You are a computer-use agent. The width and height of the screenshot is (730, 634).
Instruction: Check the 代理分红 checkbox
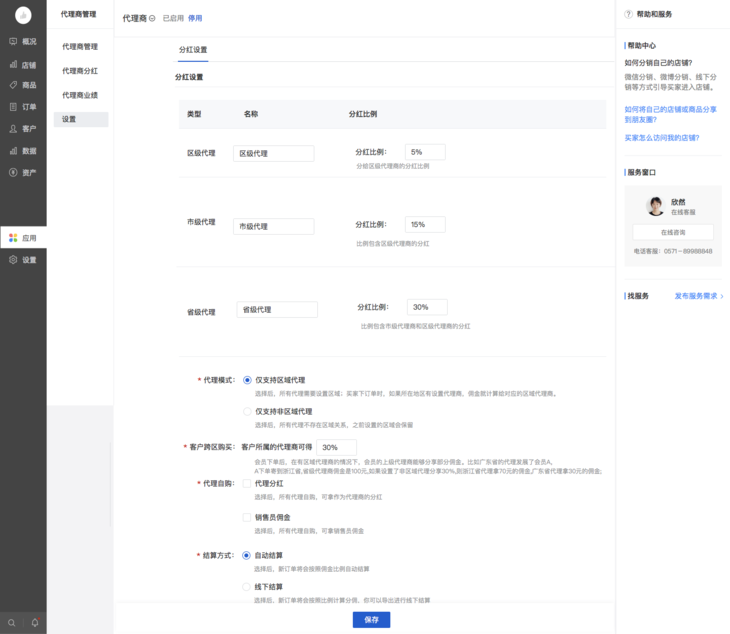pos(247,483)
